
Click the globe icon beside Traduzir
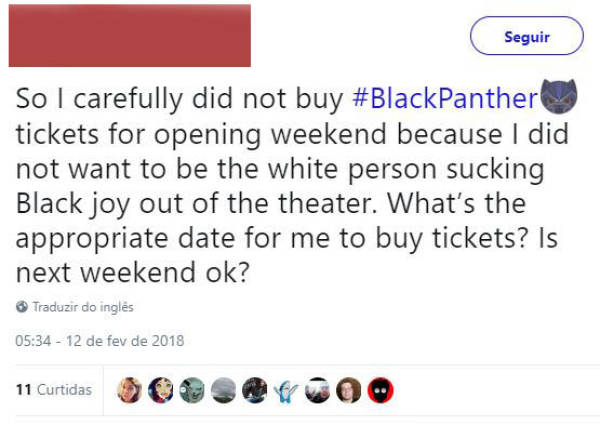[22, 307]
